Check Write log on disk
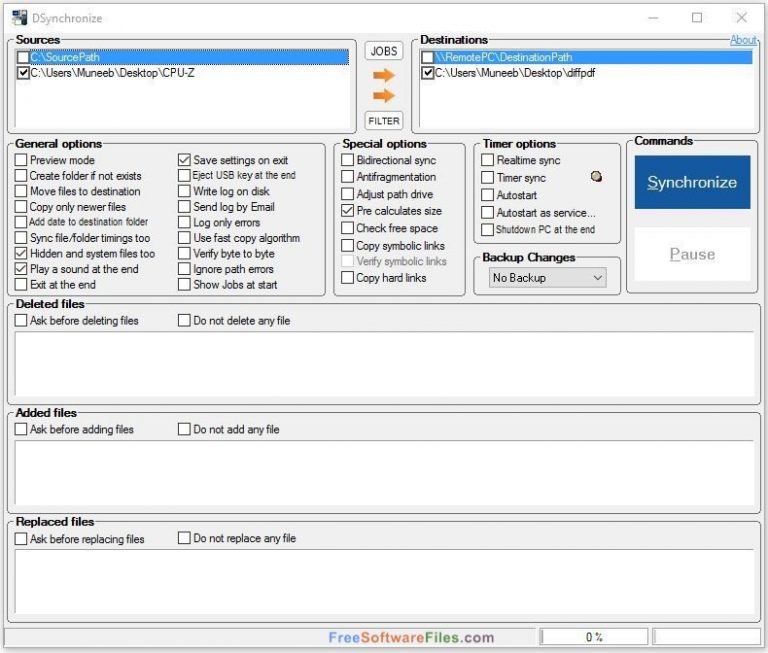768x653 pixels. [184, 191]
